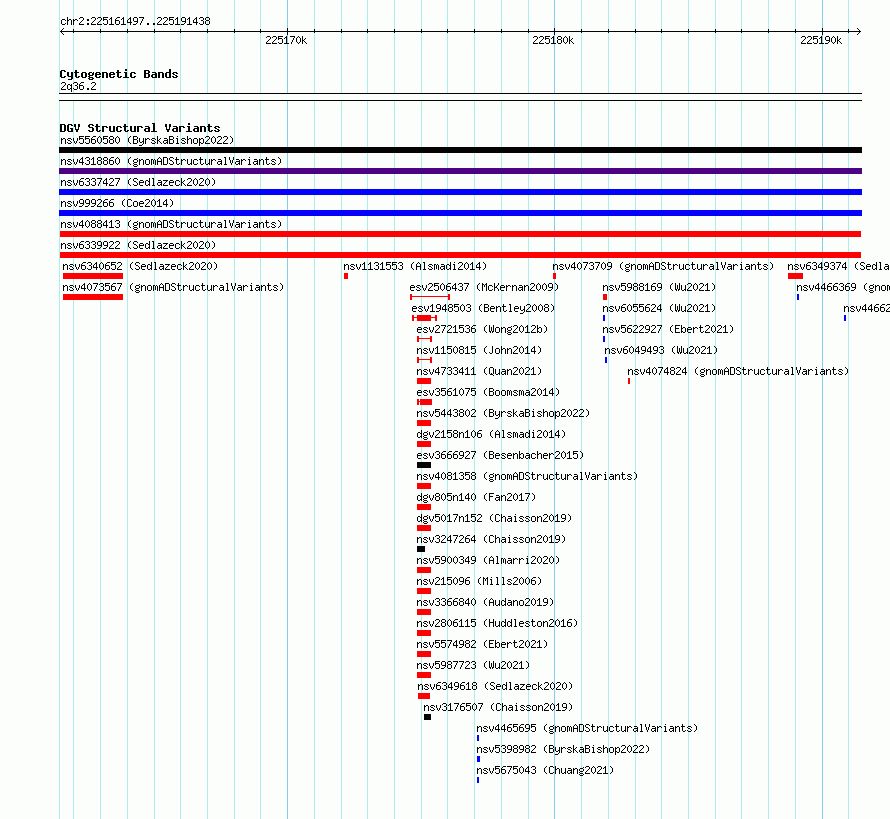Click the nsv5560580 (ByrskaBishop2022) variant label
The height and width of the screenshot is (819, 890).
point(147,140)
